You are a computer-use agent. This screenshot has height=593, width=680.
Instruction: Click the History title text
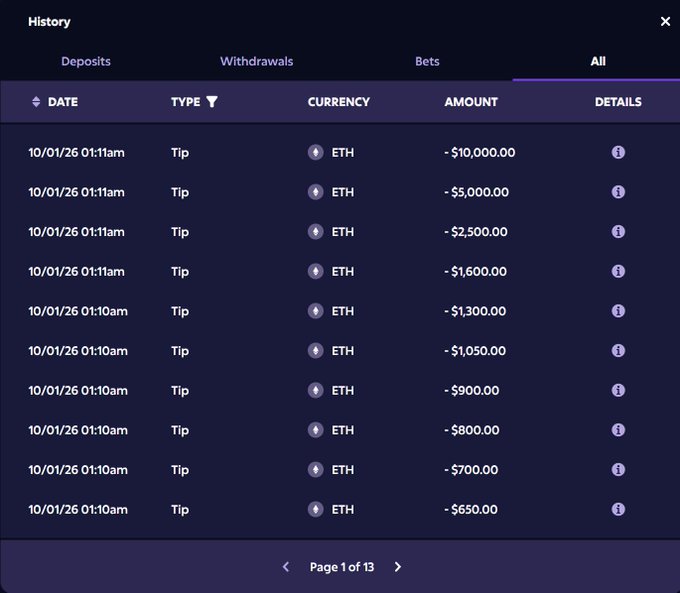click(x=49, y=21)
